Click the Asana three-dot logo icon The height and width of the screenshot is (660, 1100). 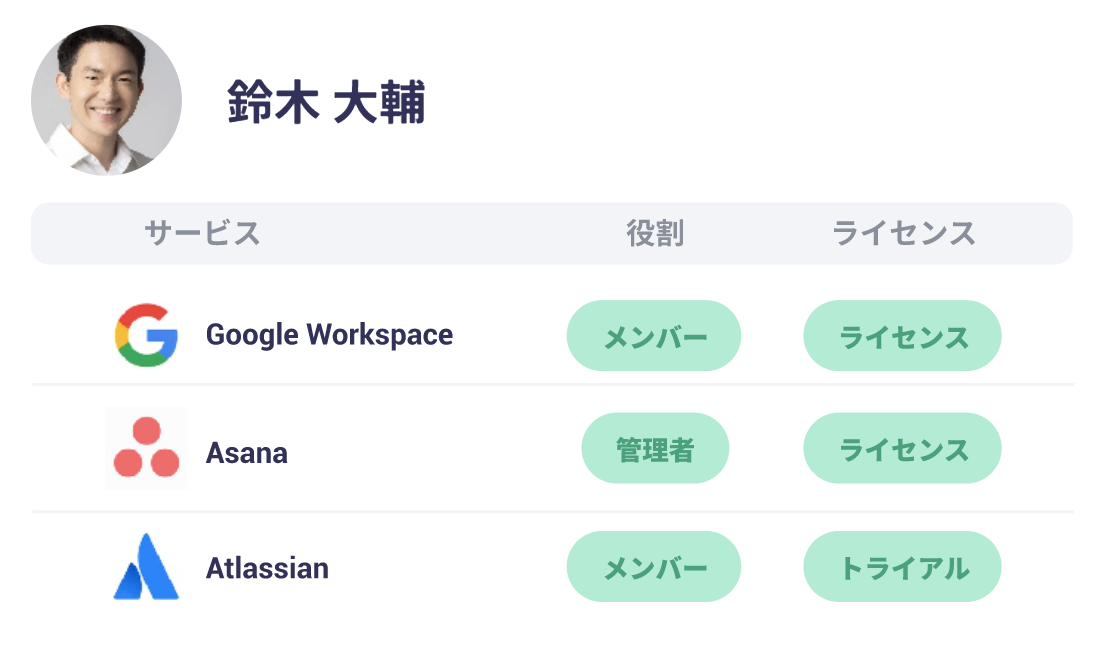[146, 448]
